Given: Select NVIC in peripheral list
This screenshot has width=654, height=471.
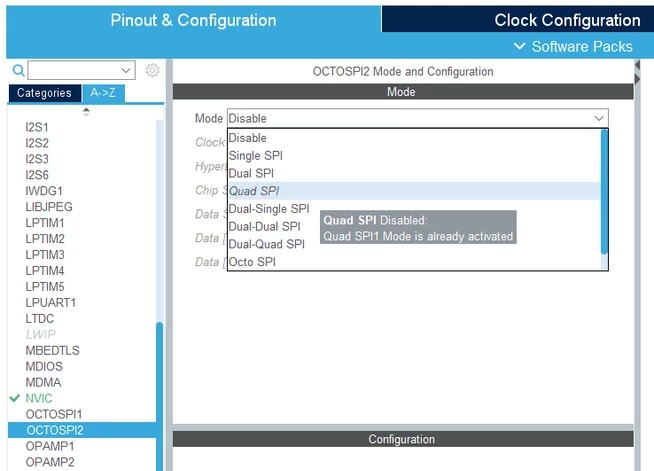Looking at the screenshot, I should coord(39,398).
